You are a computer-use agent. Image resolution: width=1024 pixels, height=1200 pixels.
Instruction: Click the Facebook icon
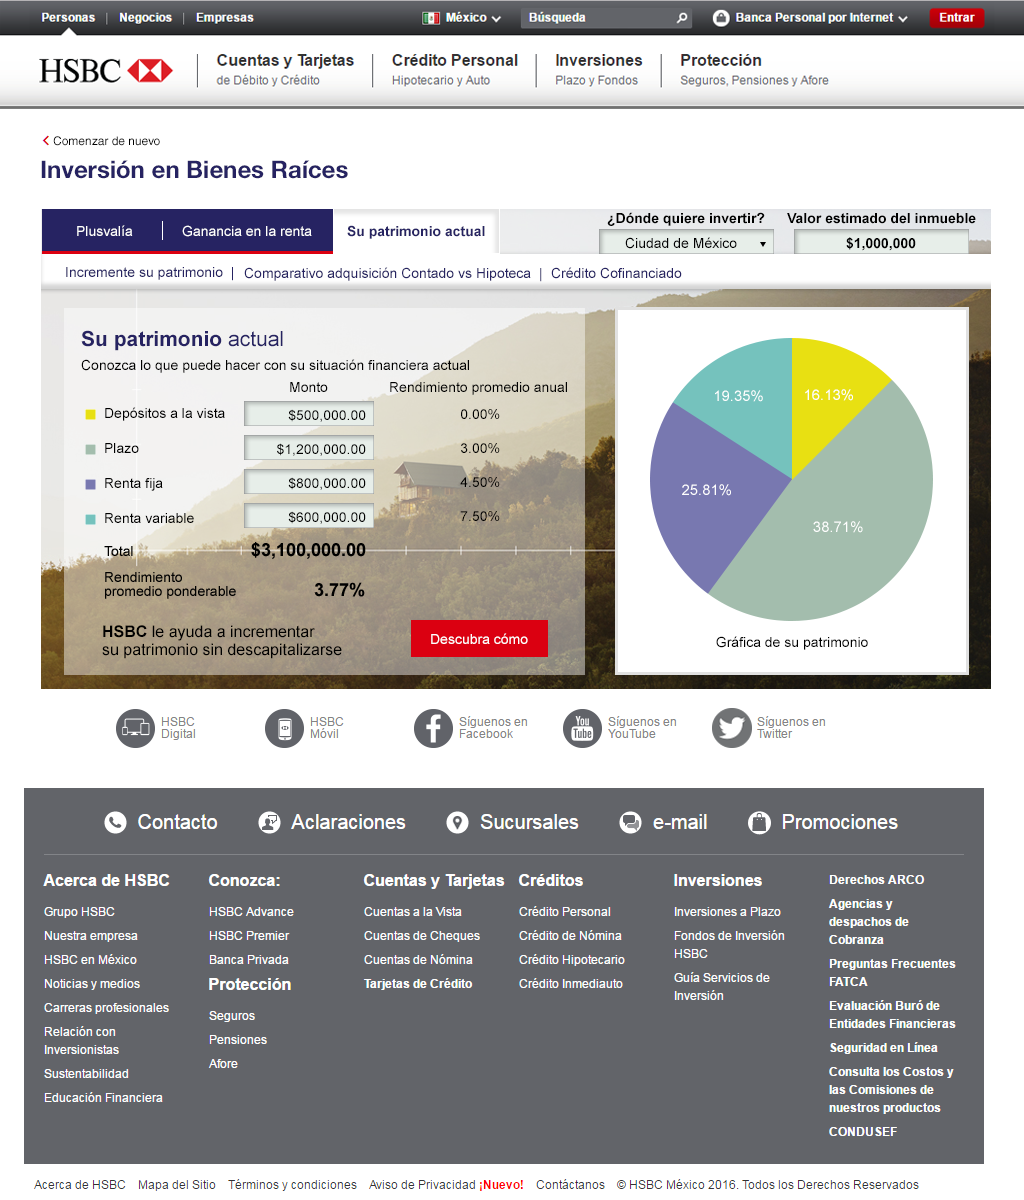433,728
